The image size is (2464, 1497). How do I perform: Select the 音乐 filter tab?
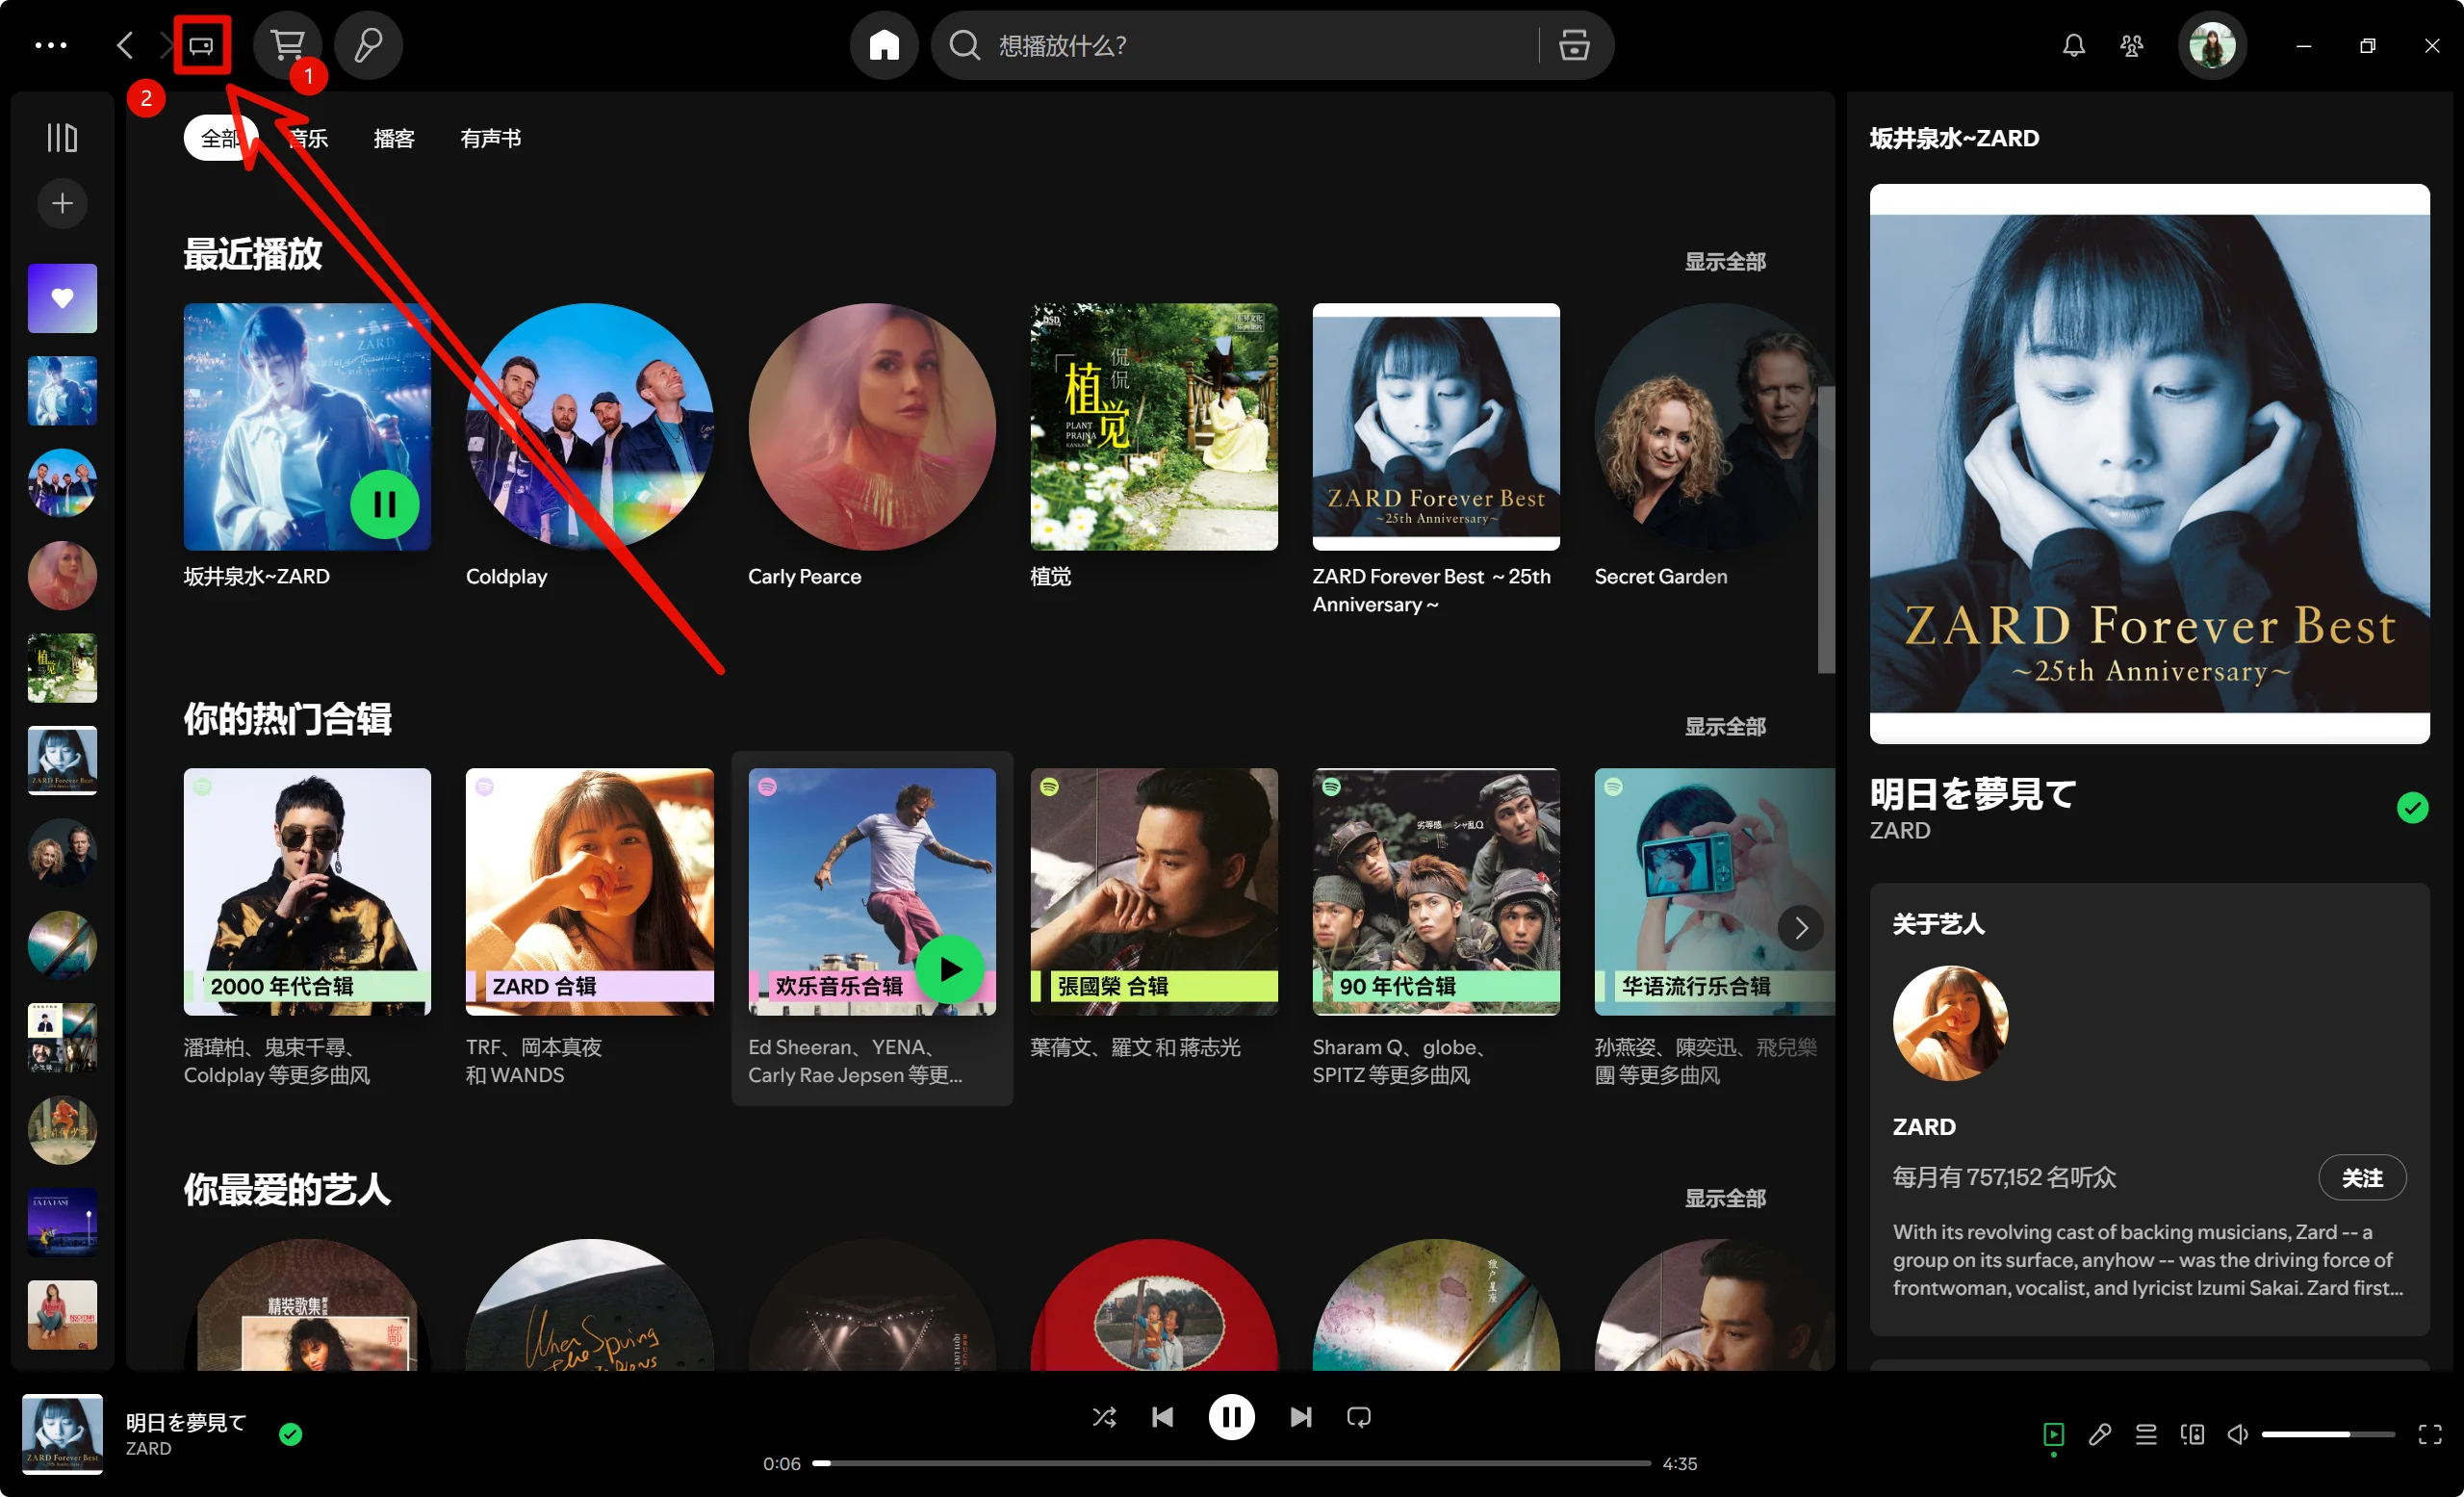click(308, 138)
